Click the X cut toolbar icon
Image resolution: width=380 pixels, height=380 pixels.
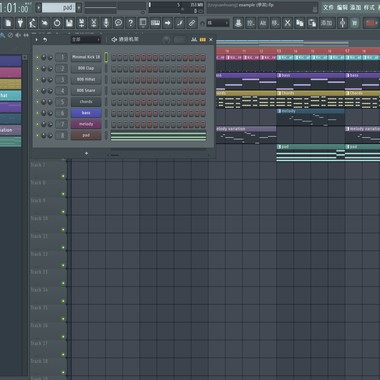coord(287,23)
